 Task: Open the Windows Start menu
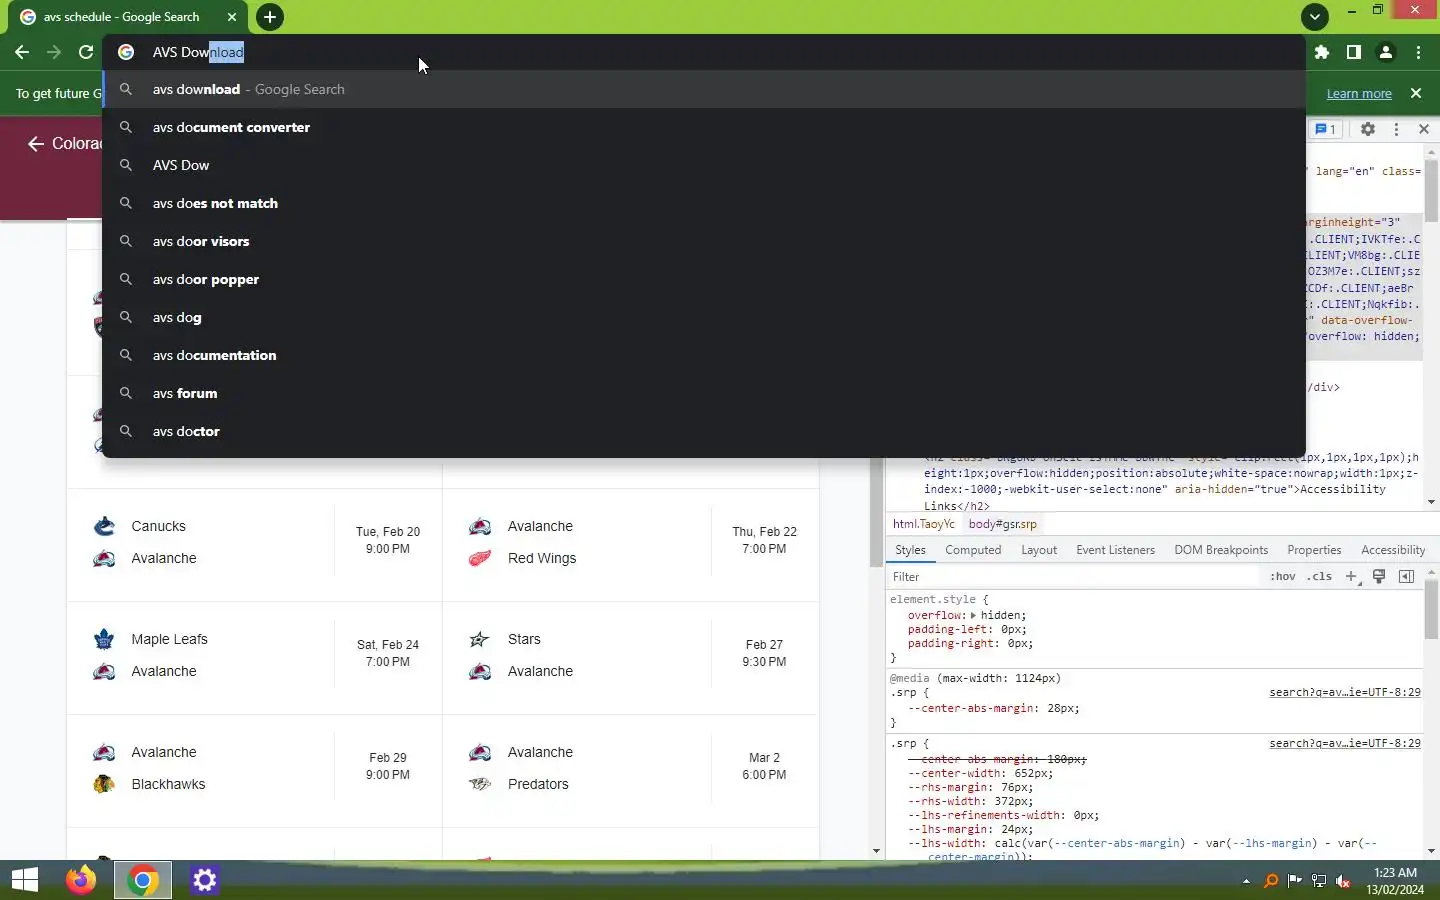click(25, 880)
